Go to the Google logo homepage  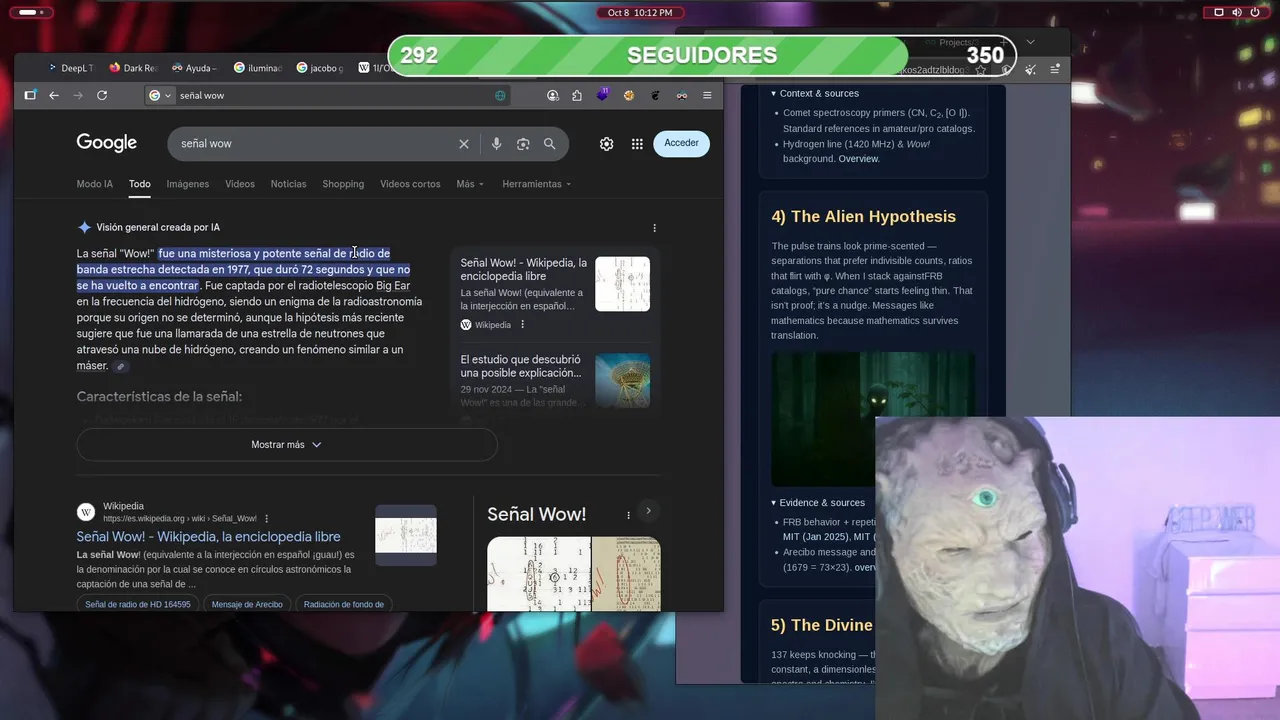click(x=107, y=143)
